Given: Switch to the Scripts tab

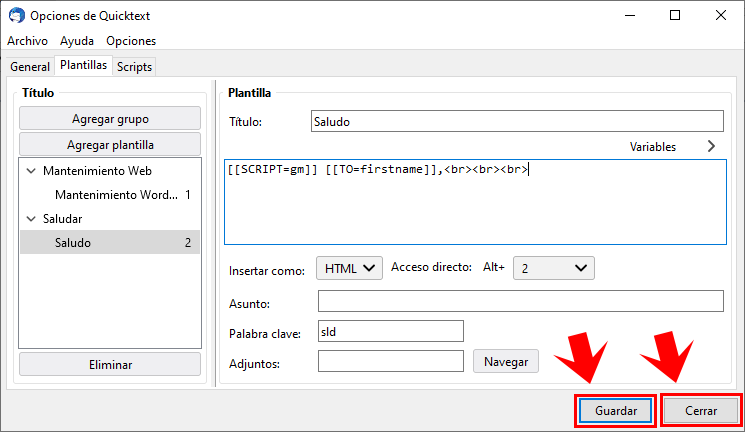Looking at the screenshot, I should click(134, 67).
